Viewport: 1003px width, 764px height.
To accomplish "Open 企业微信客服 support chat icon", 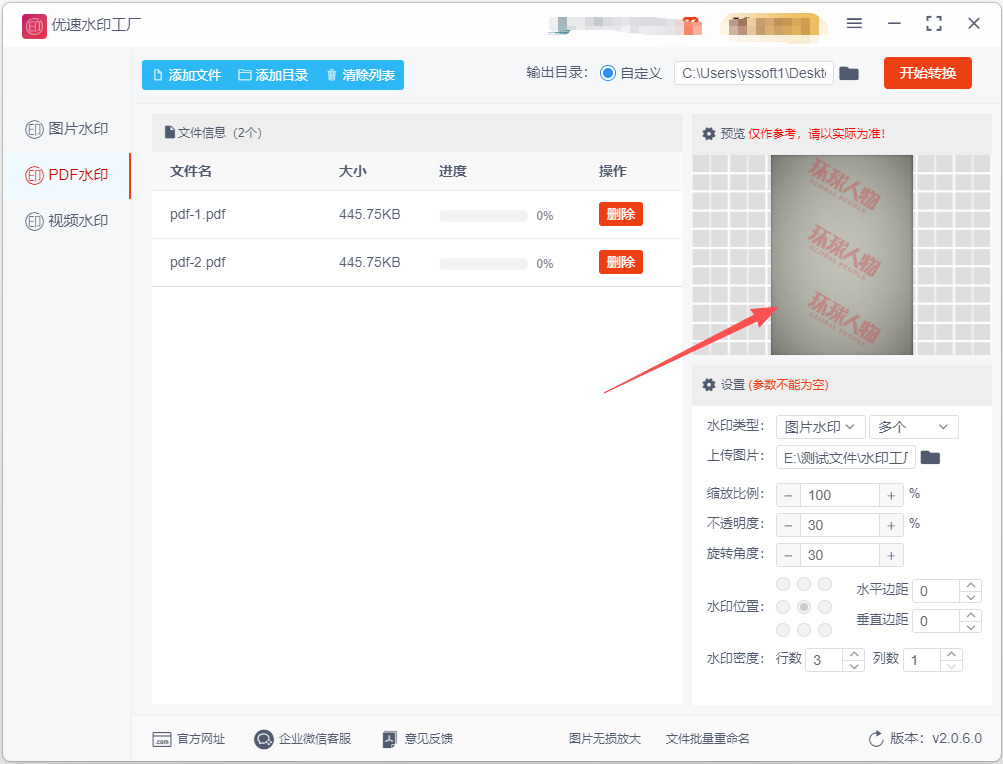I will pyautogui.click(x=264, y=739).
